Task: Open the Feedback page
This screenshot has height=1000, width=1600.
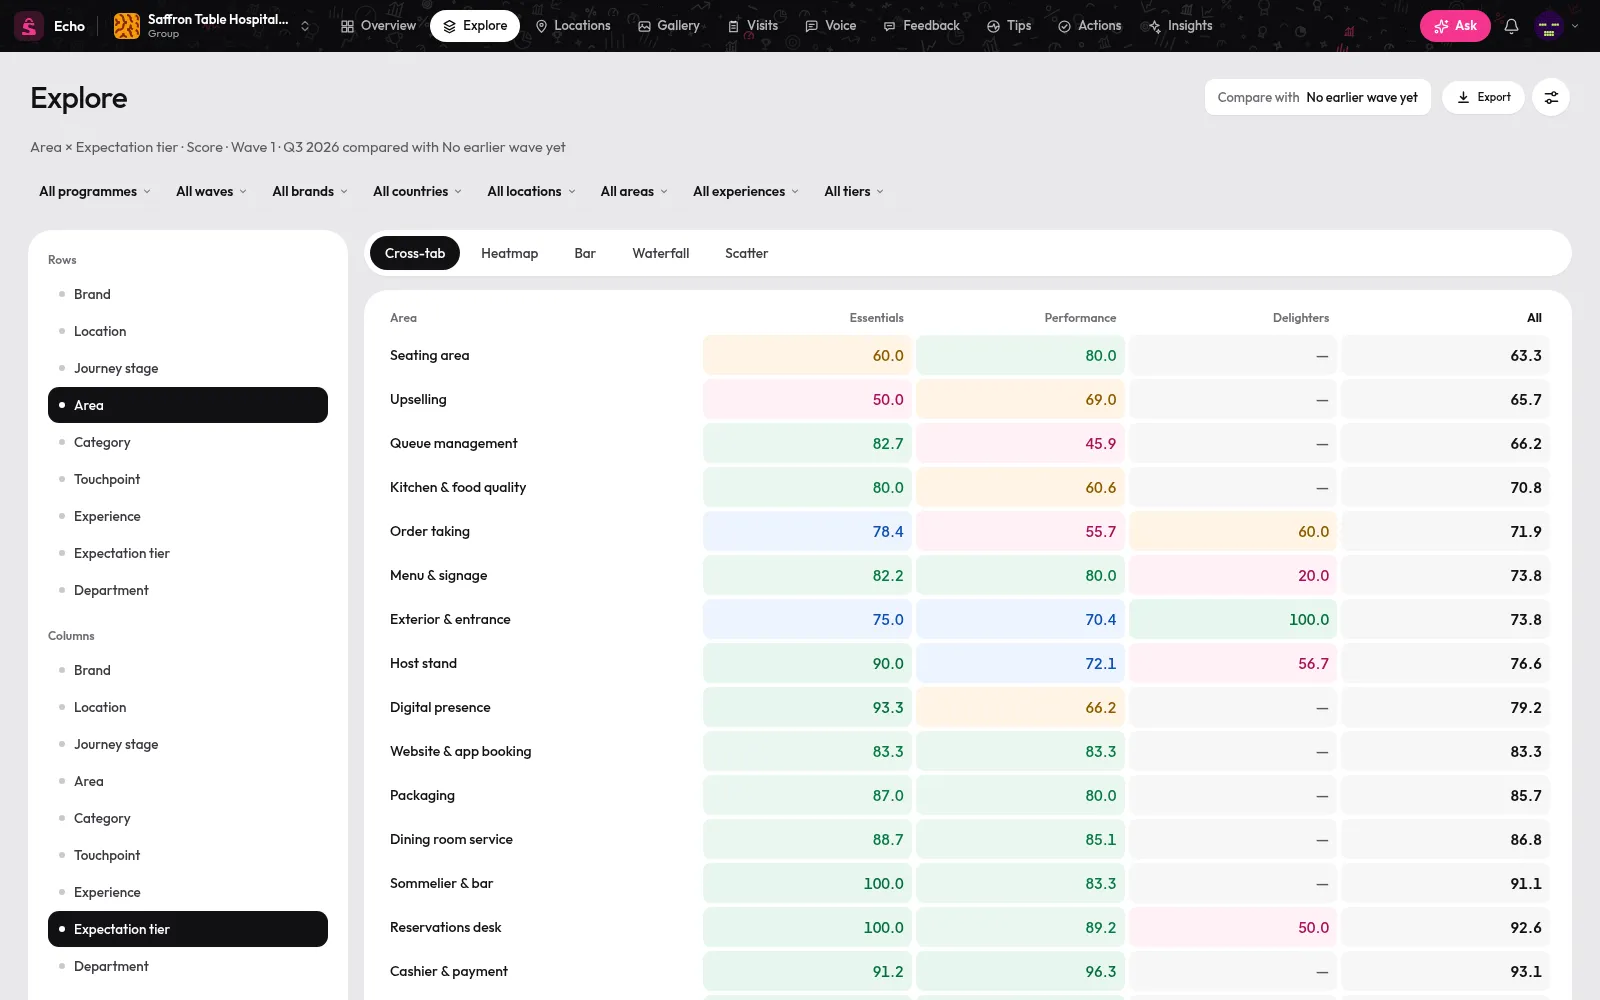Action: (x=921, y=26)
